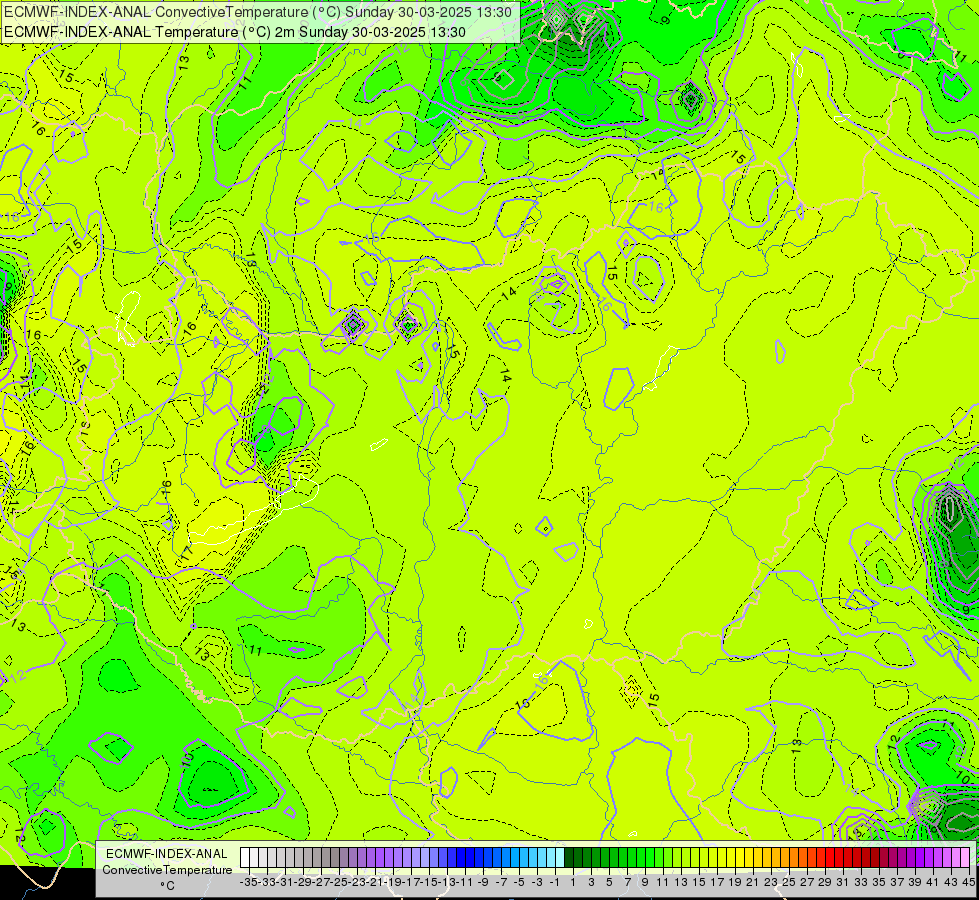Select the orange legend swatch above 25
979x900 pixels.
[785, 857]
